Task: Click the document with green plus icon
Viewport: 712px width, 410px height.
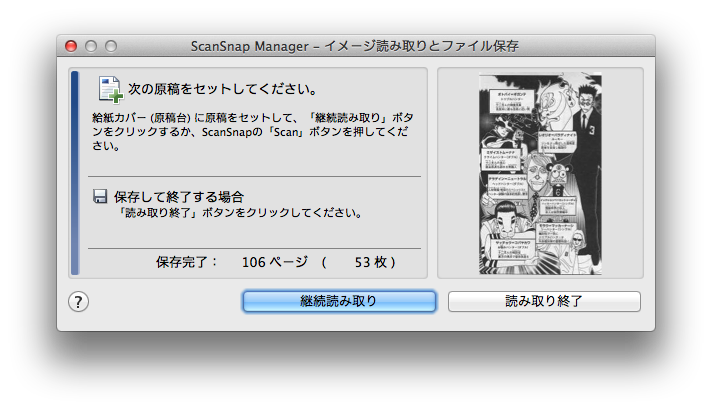Action: (110, 89)
